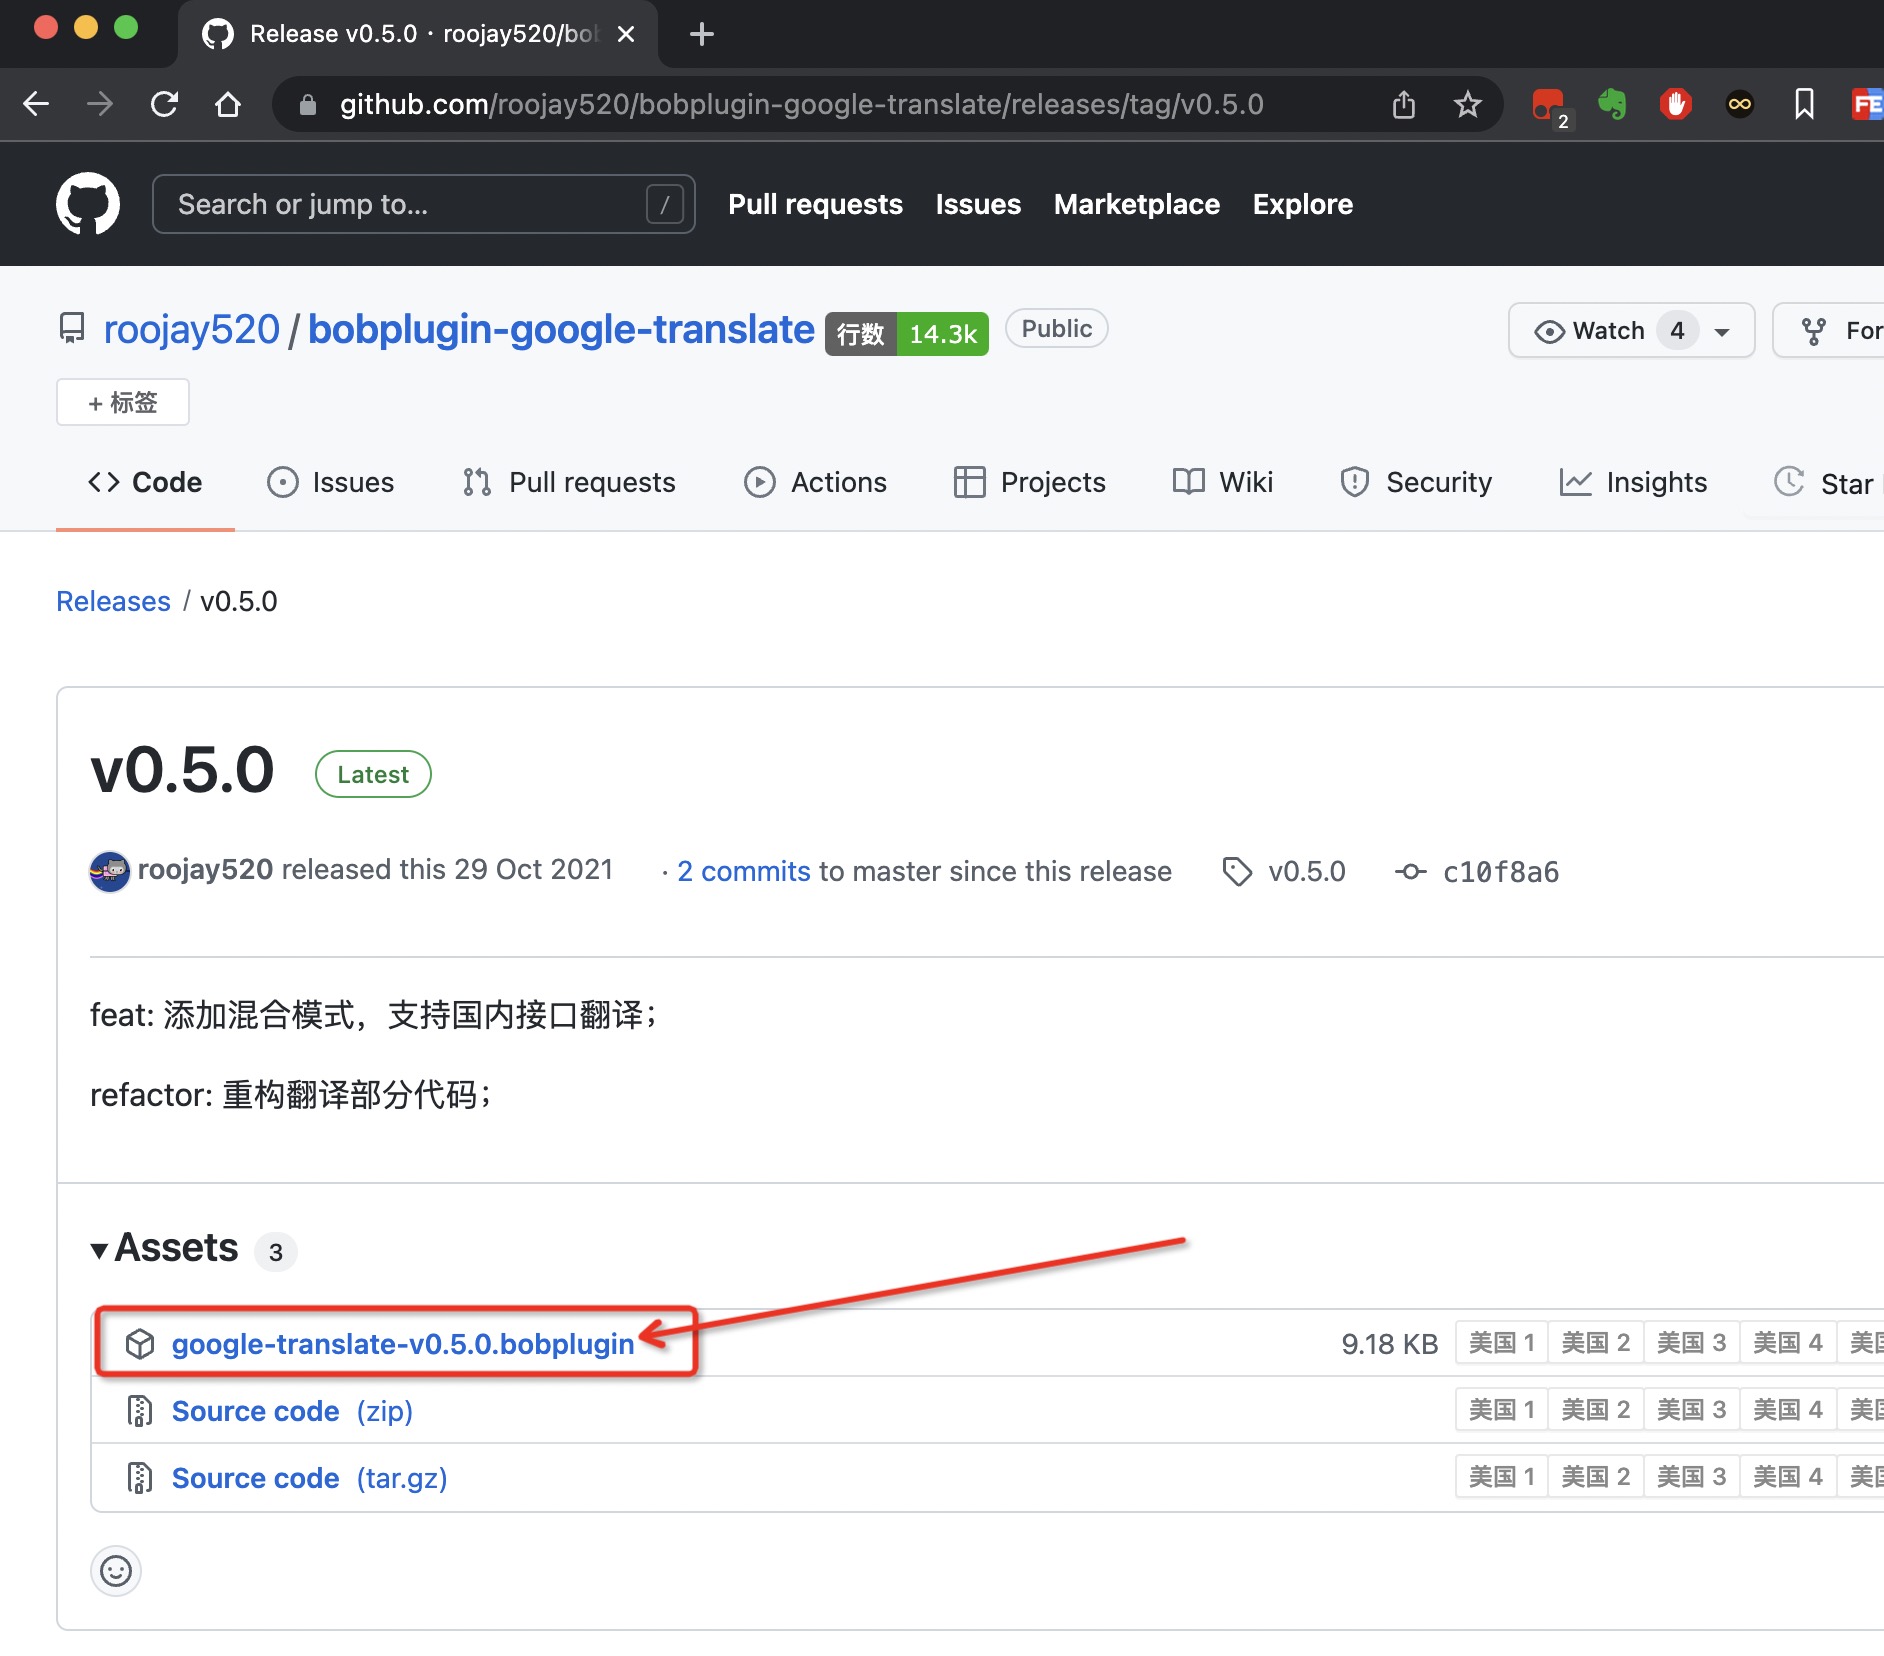This screenshot has height=1656, width=1884.
Task: Open the 2 commits link
Action: pyautogui.click(x=743, y=871)
